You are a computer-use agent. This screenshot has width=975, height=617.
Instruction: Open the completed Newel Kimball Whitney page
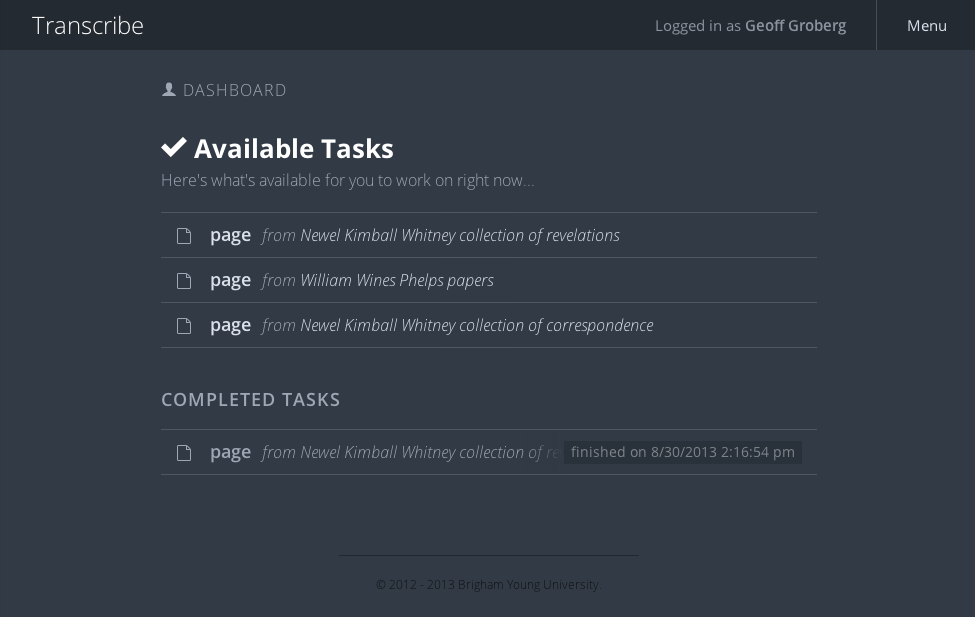(489, 452)
